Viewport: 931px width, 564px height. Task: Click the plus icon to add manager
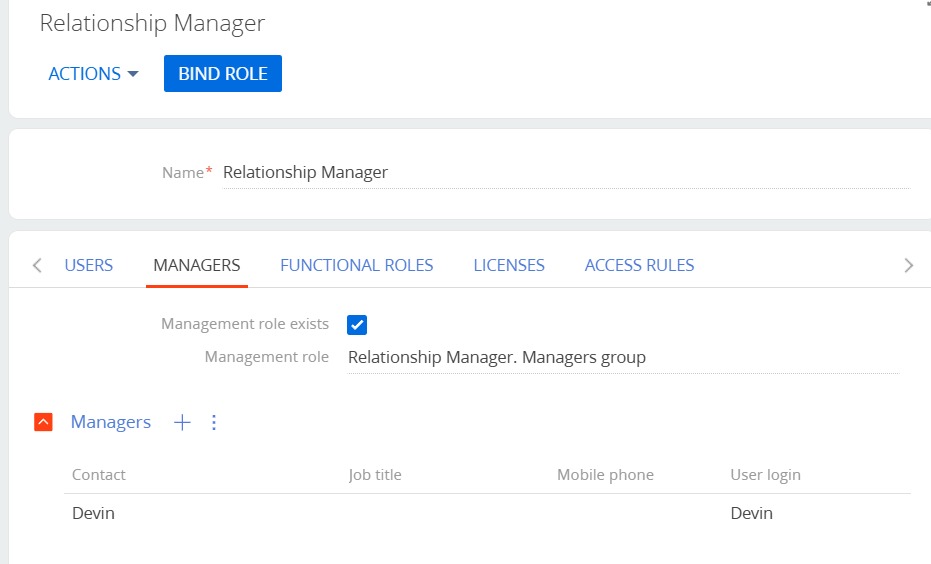[x=182, y=423]
